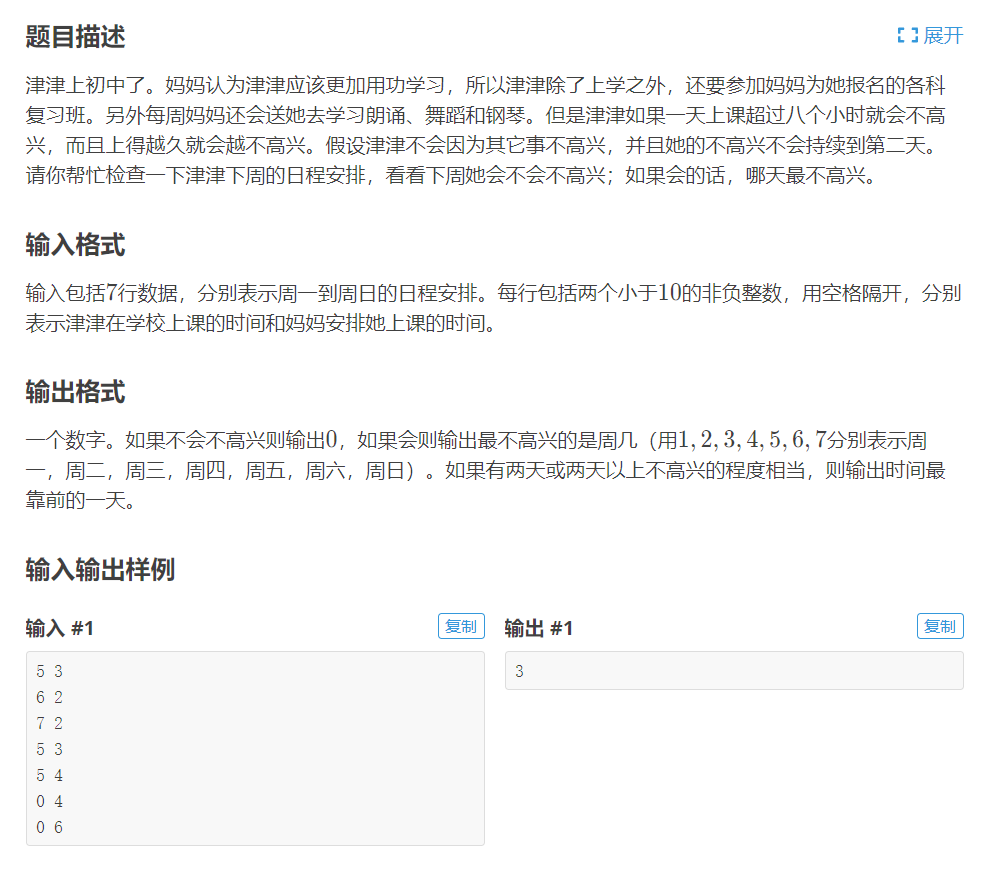Click the sample output box showing 3
Image resolution: width=989 pixels, height=874 pixels.
coord(733,670)
